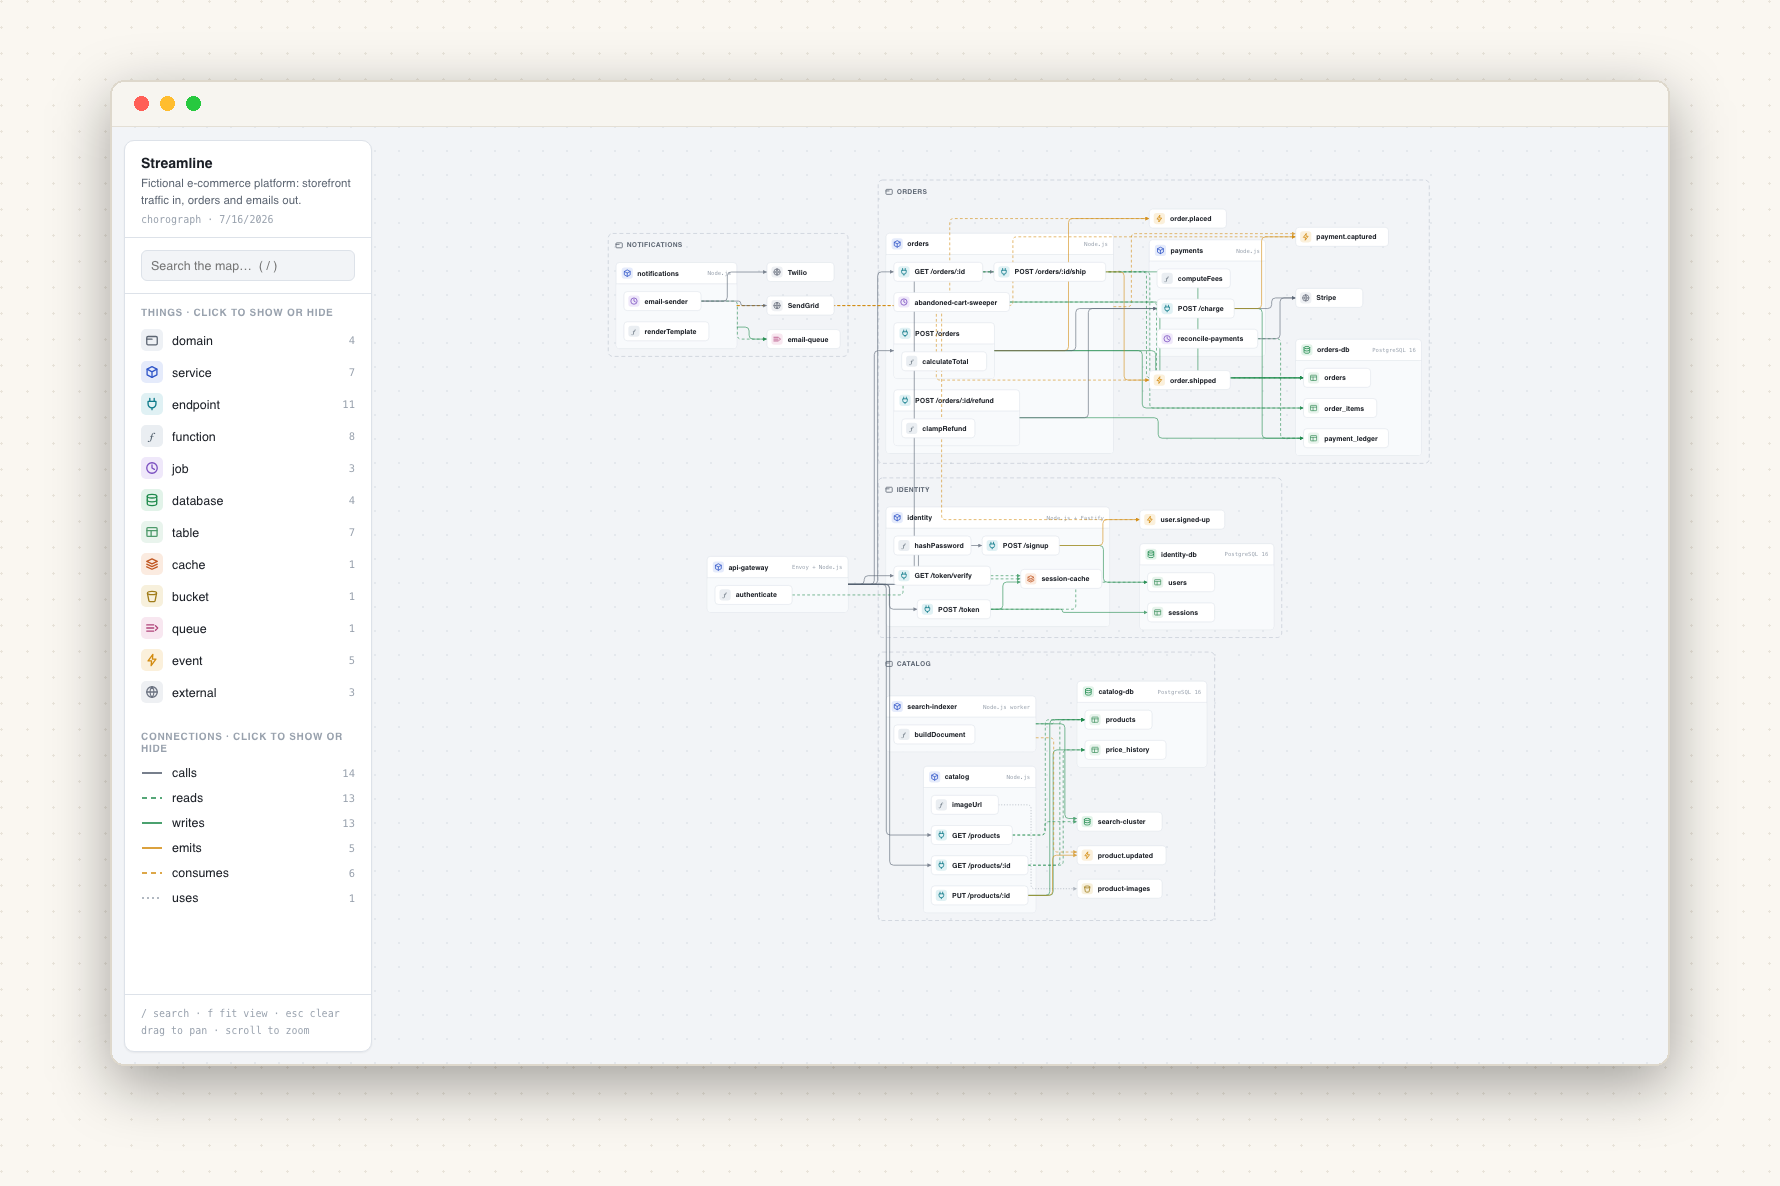Toggle visibility of reads connections

[x=248, y=798]
